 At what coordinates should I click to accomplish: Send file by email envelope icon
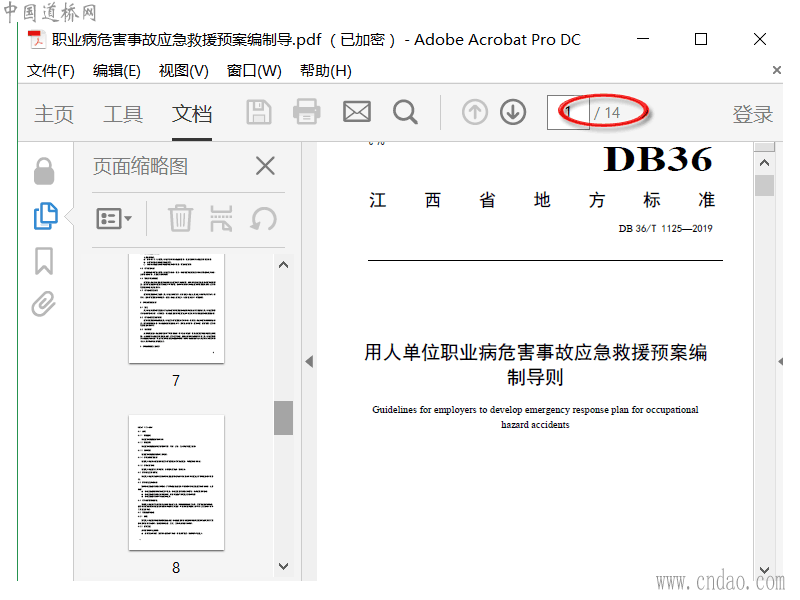coord(357,112)
